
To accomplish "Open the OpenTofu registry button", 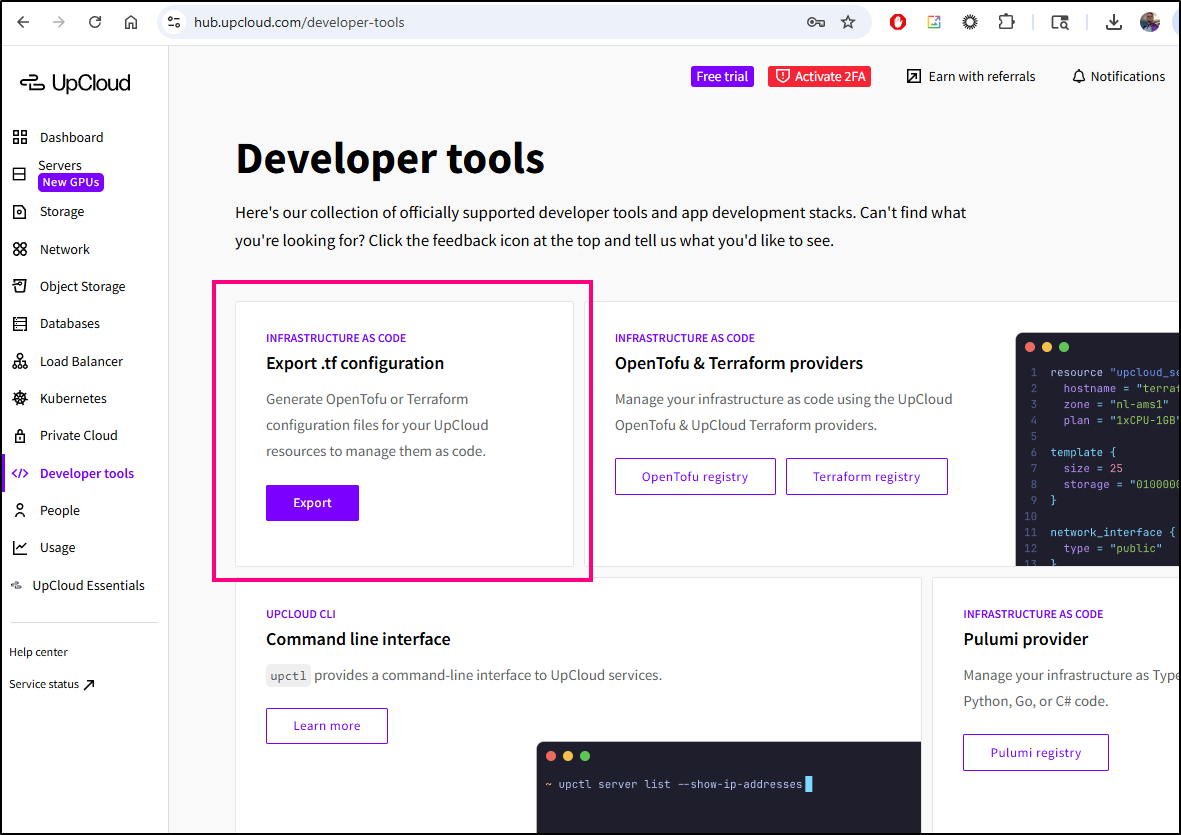I will 695,477.
